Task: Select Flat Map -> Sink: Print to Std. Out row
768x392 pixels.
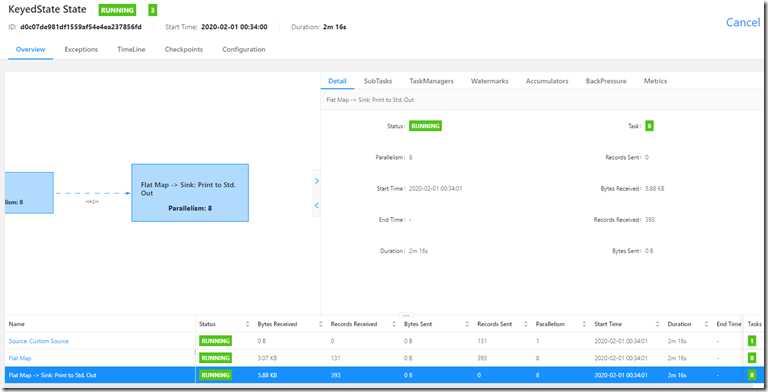Action: (384, 375)
